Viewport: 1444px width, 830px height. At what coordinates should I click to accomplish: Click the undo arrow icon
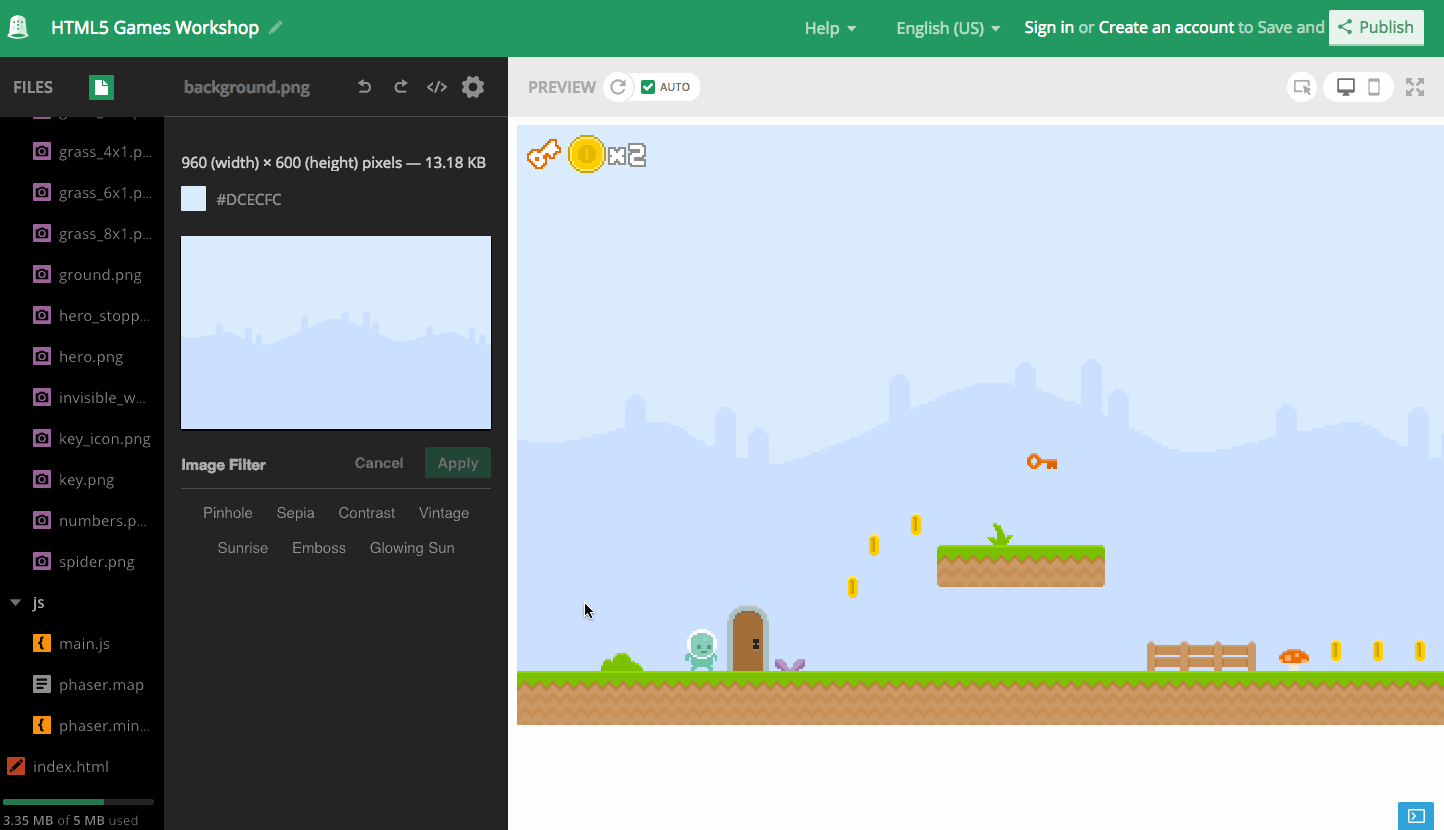point(365,87)
